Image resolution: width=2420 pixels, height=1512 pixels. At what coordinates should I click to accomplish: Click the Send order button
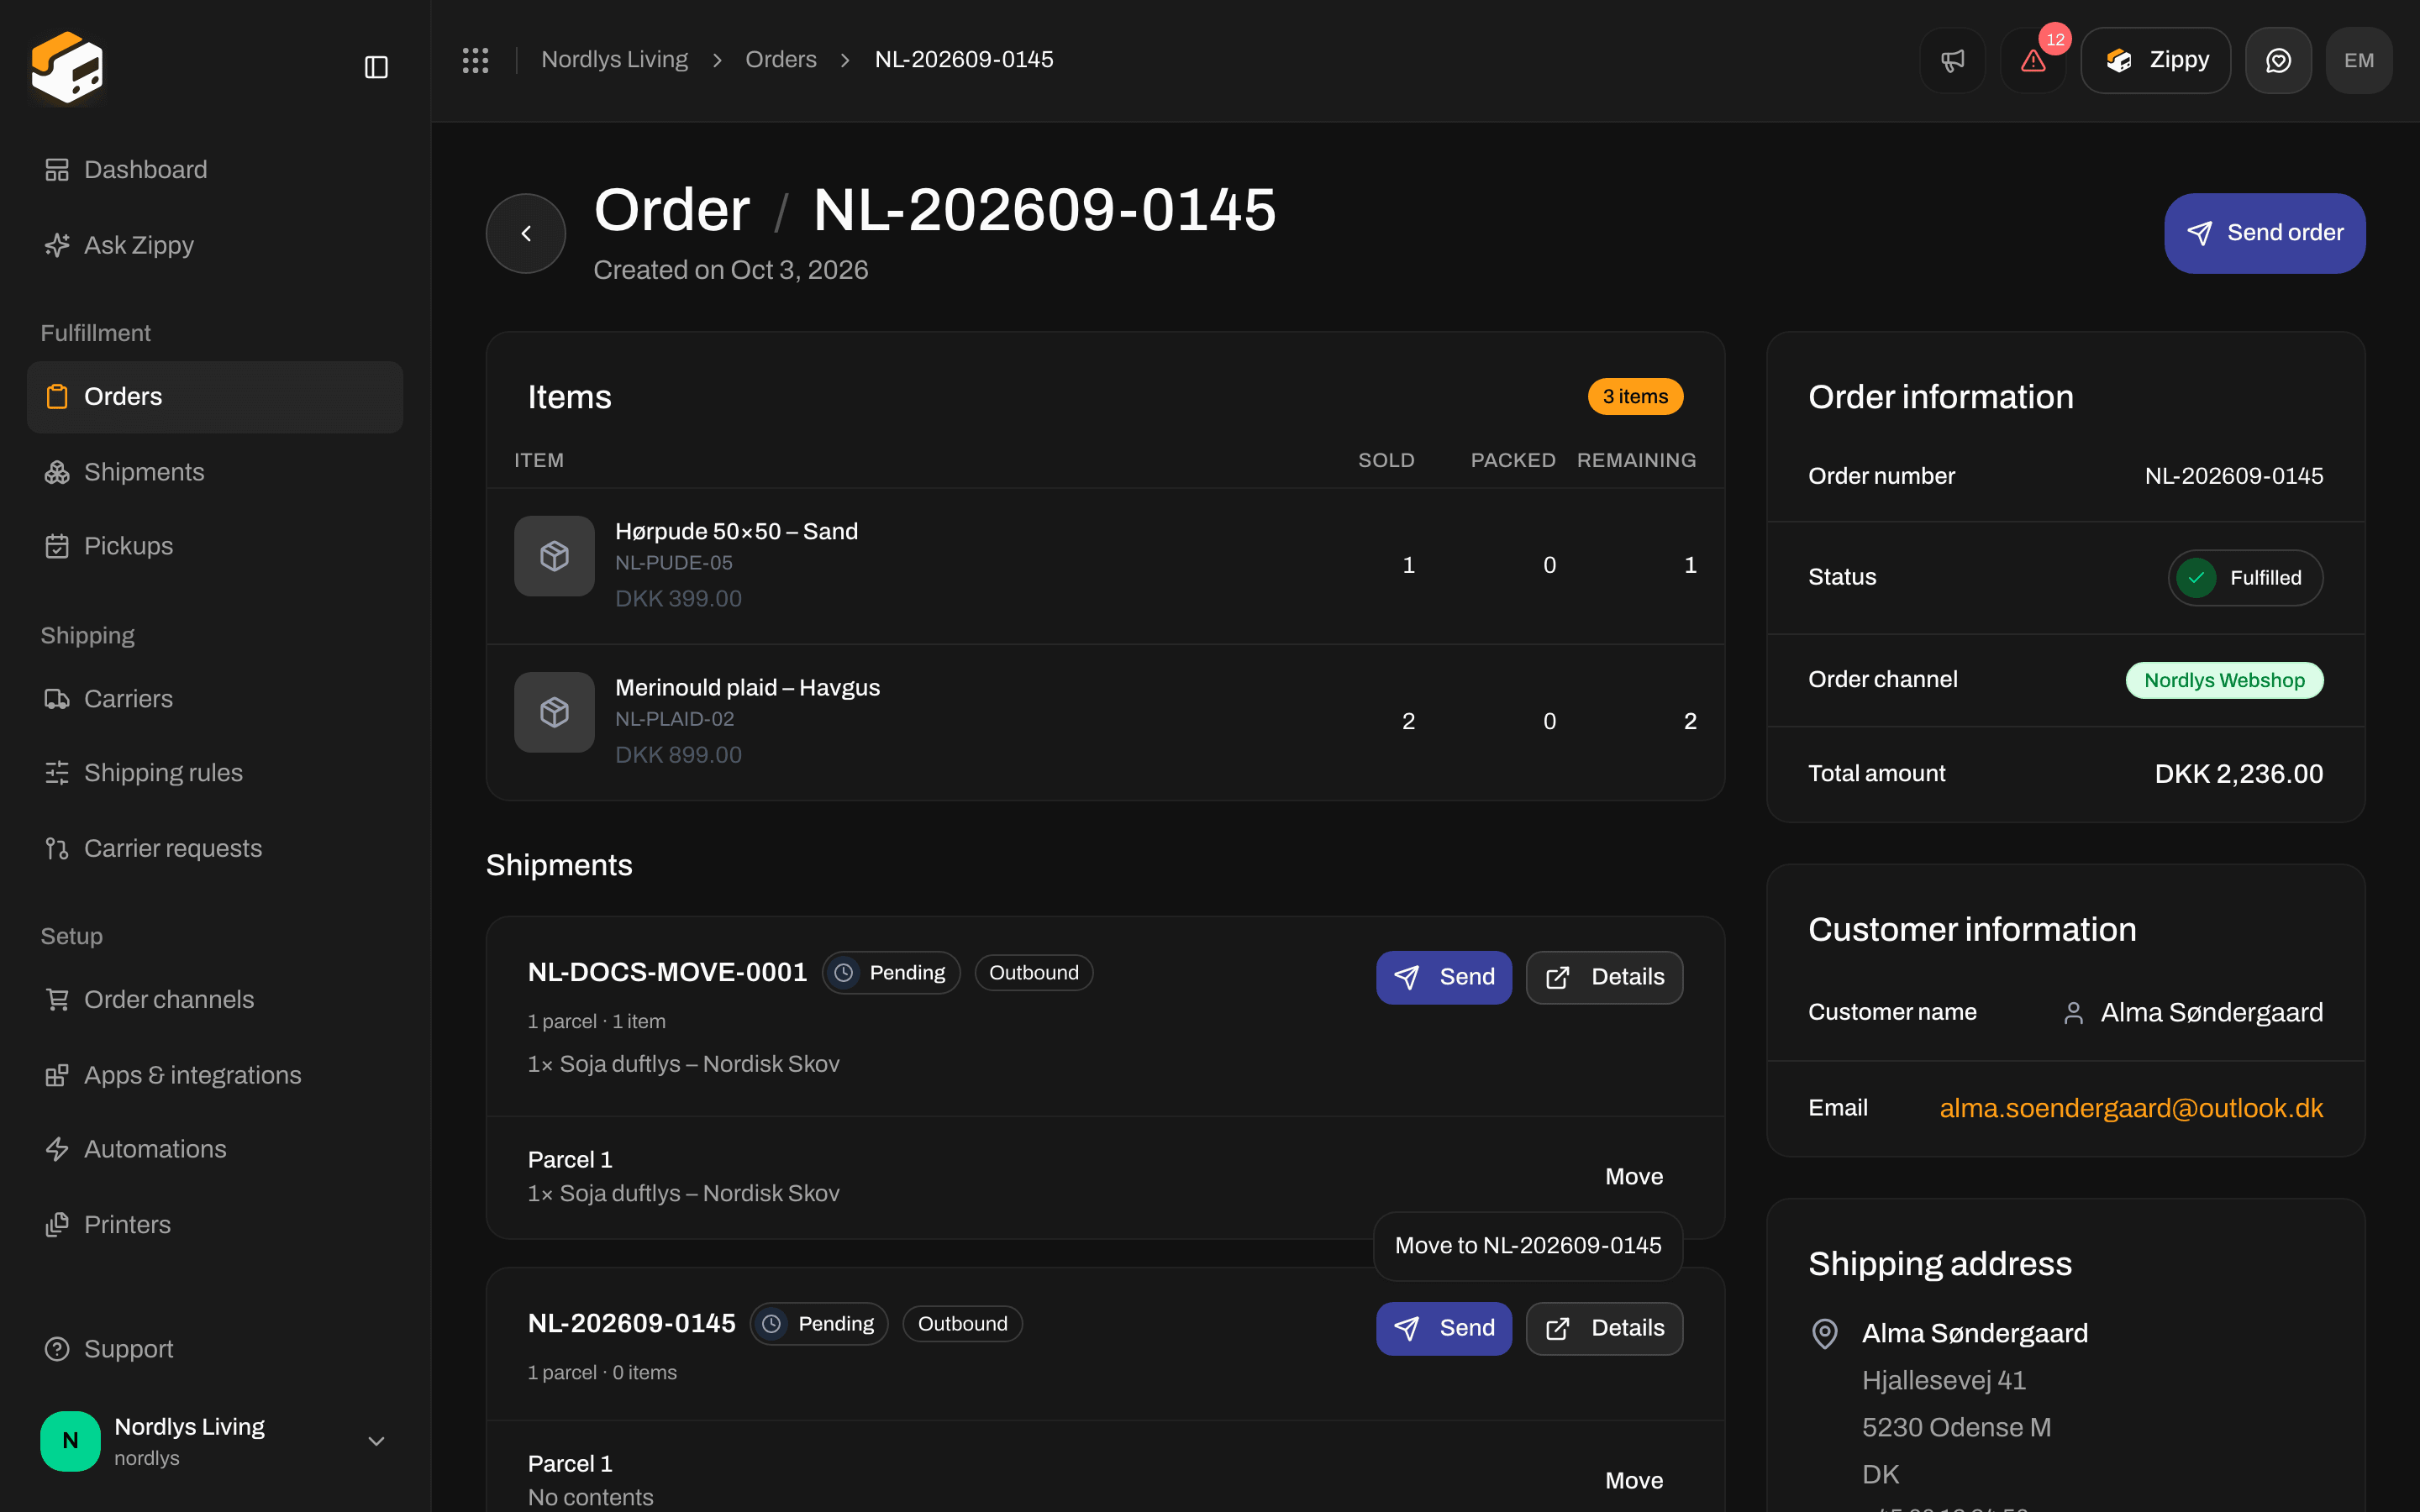tap(2264, 233)
